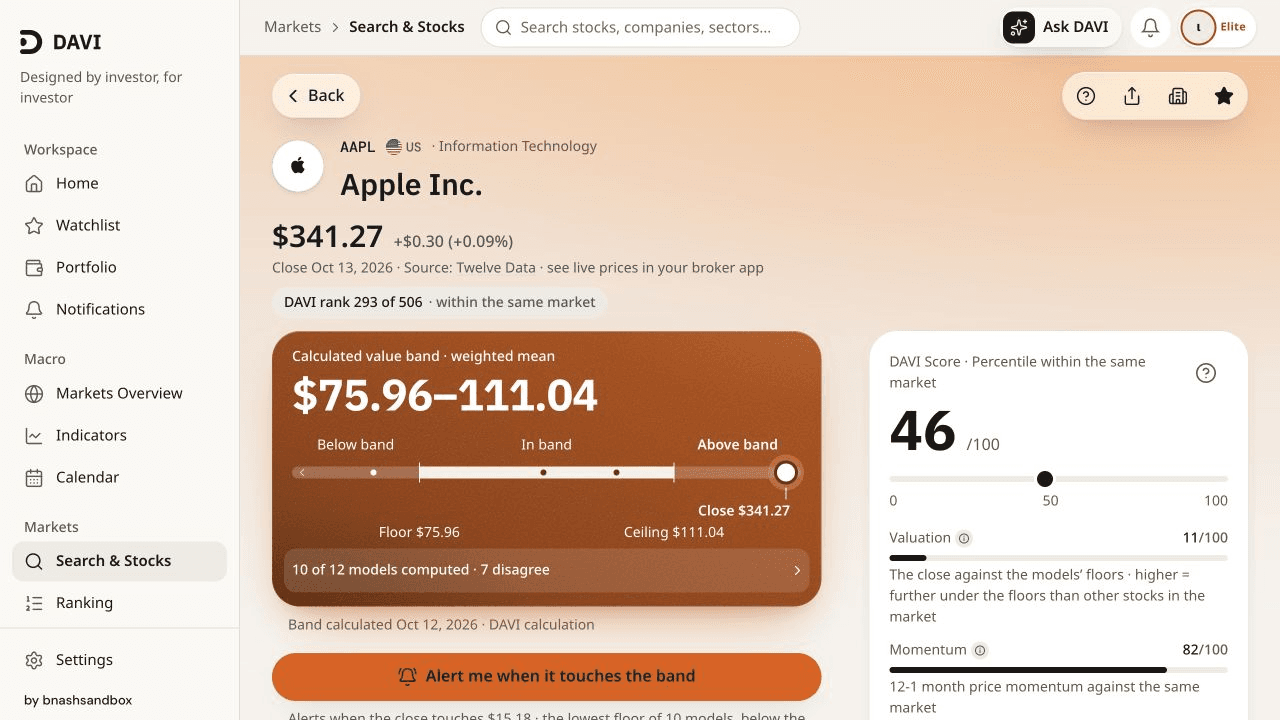Click the share/export icon
The height and width of the screenshot is (720, 1280).
(x=1132, y=96)
